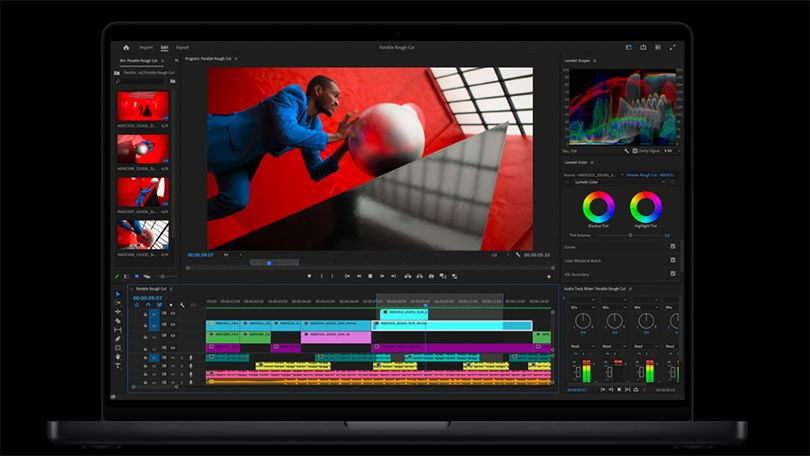Select the Slip tool
This screenshot has width=810, height=456.
point(118,329)
